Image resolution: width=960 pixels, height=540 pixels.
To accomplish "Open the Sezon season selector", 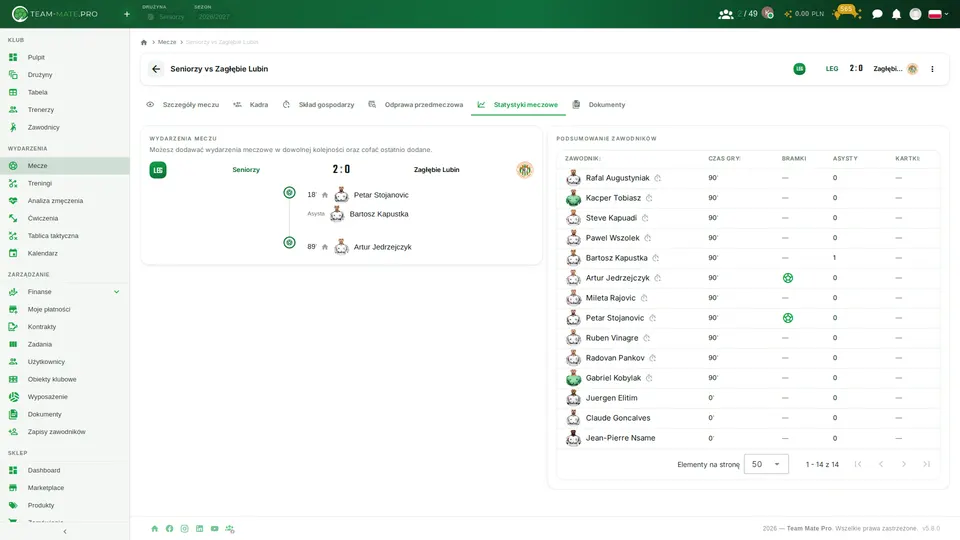I will click(212, 13).
